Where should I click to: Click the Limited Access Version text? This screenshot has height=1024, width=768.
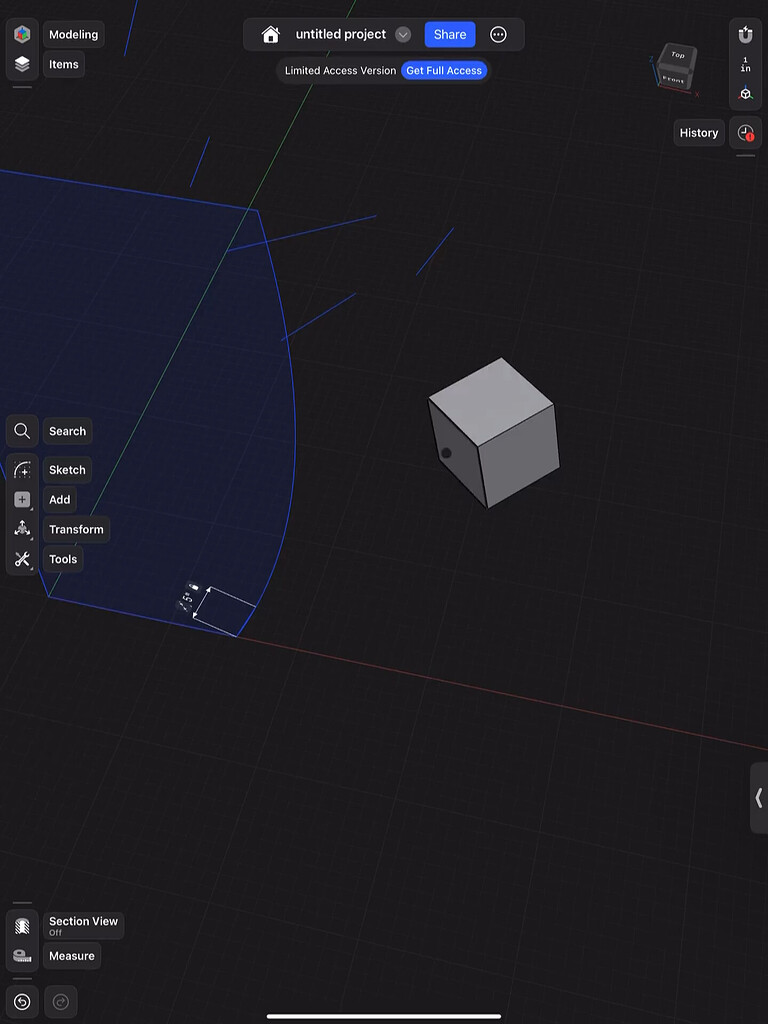click(x=340, y=71)
